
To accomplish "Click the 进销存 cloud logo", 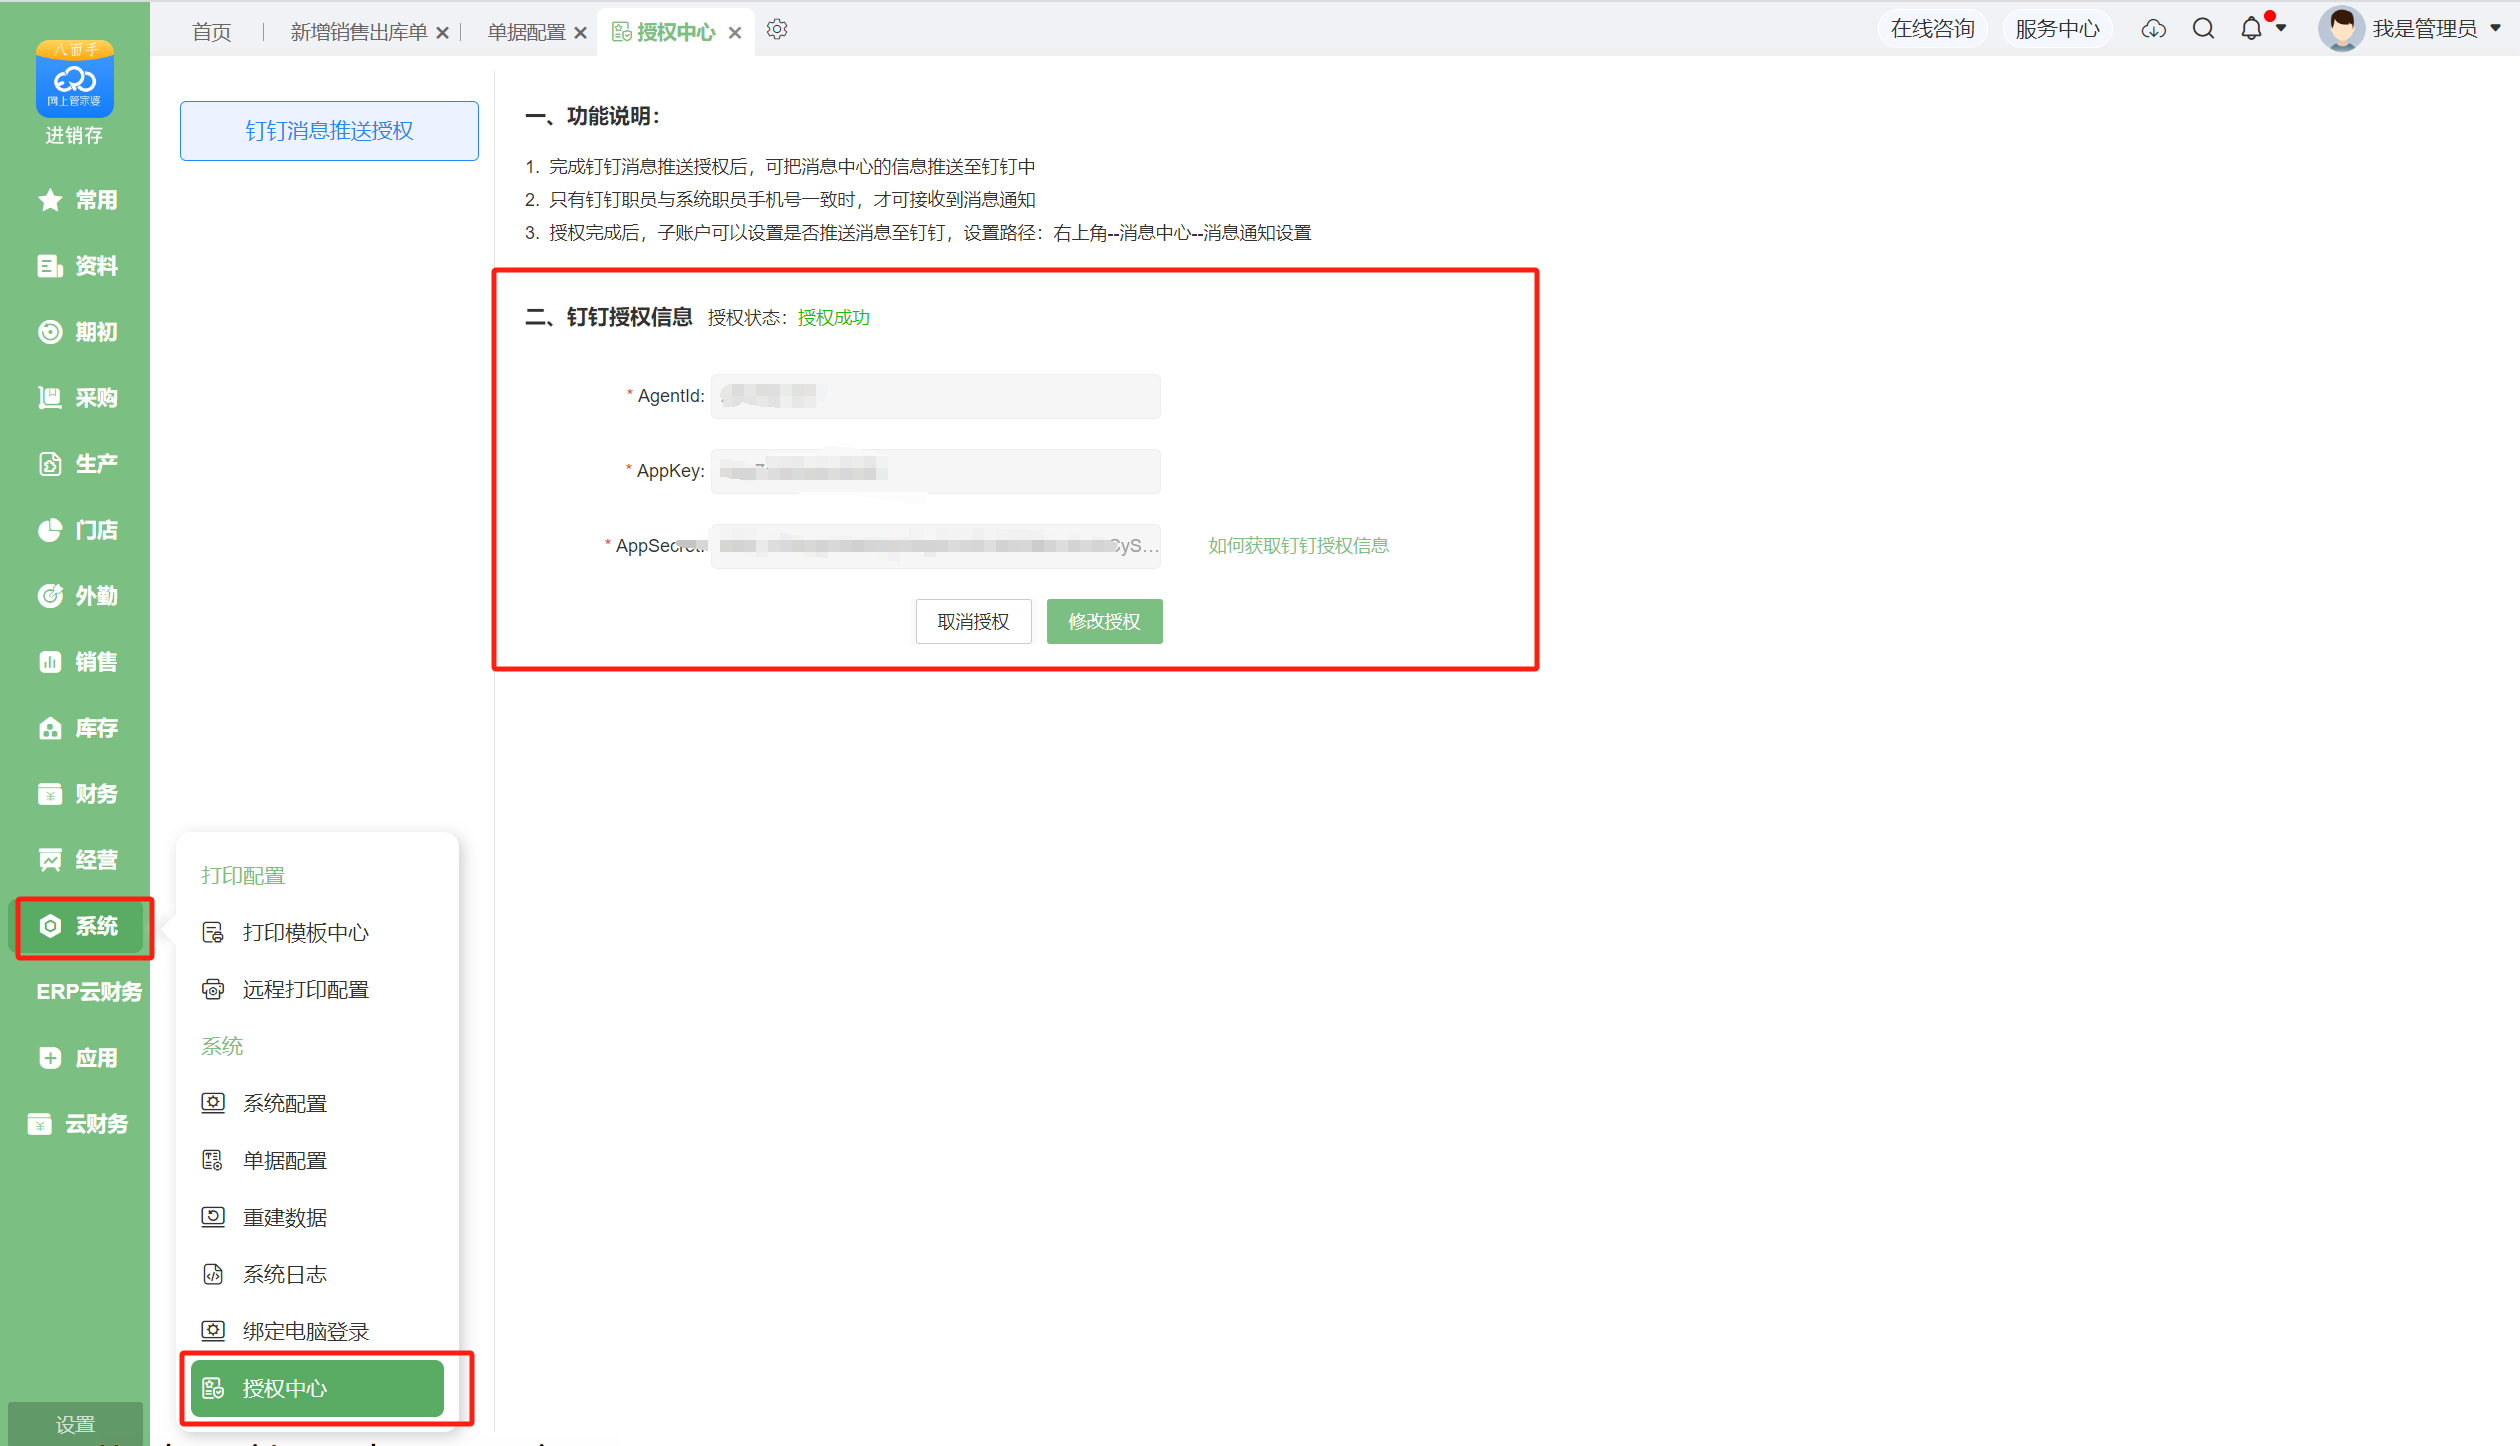I will pos(75,79).
